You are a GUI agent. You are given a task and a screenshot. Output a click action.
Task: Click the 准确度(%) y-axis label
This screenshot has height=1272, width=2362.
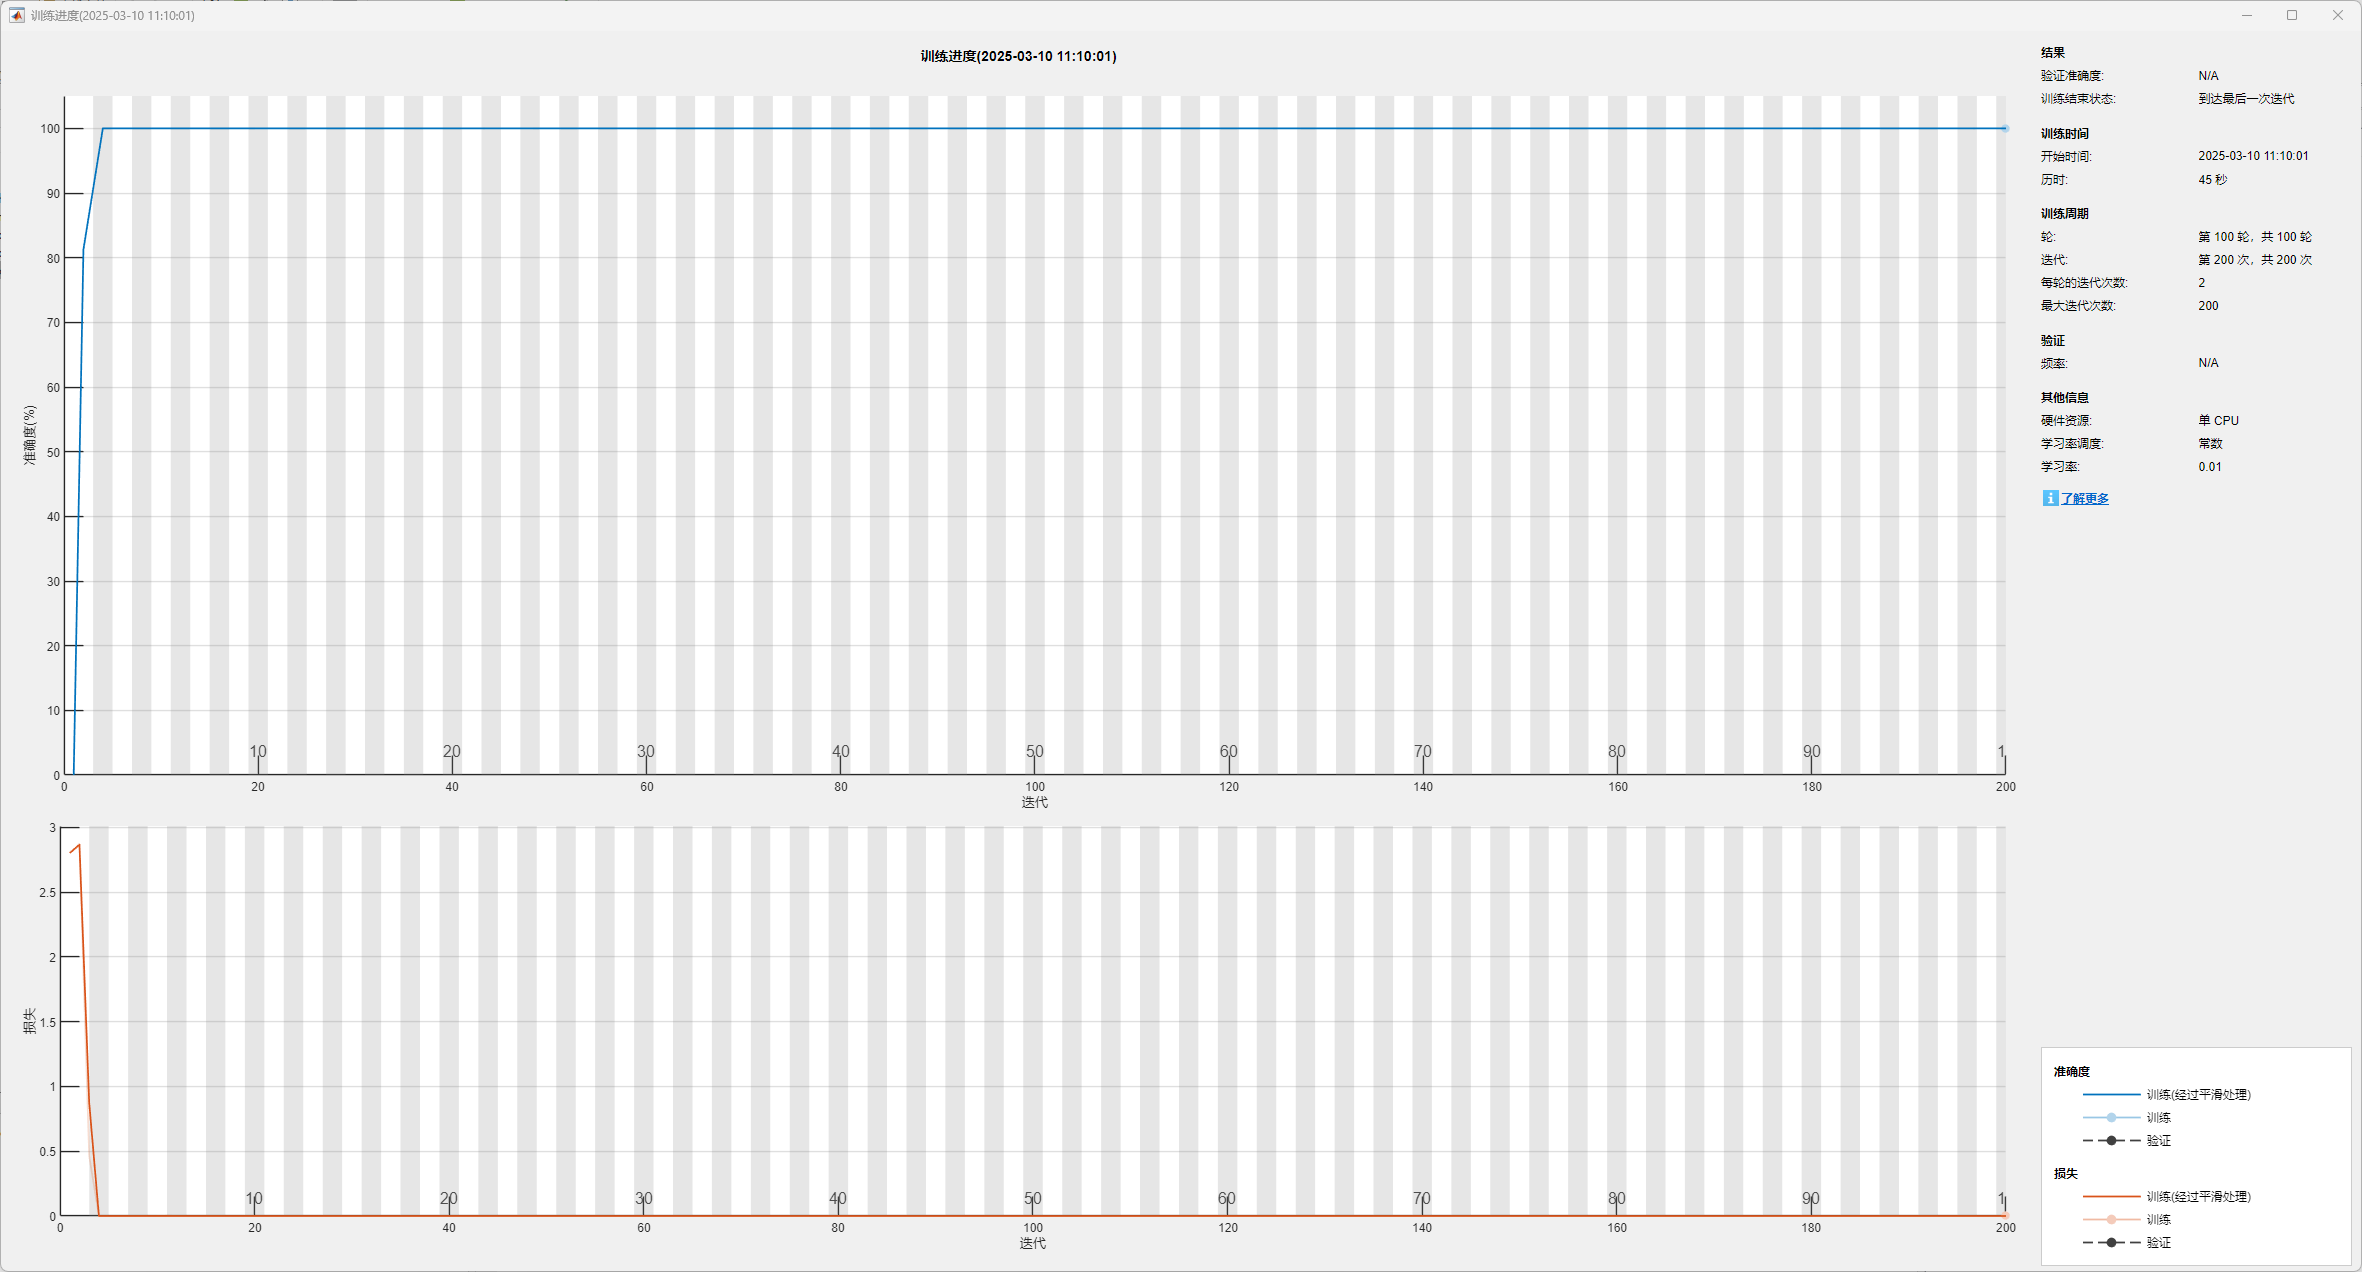[x=30, y=435]
